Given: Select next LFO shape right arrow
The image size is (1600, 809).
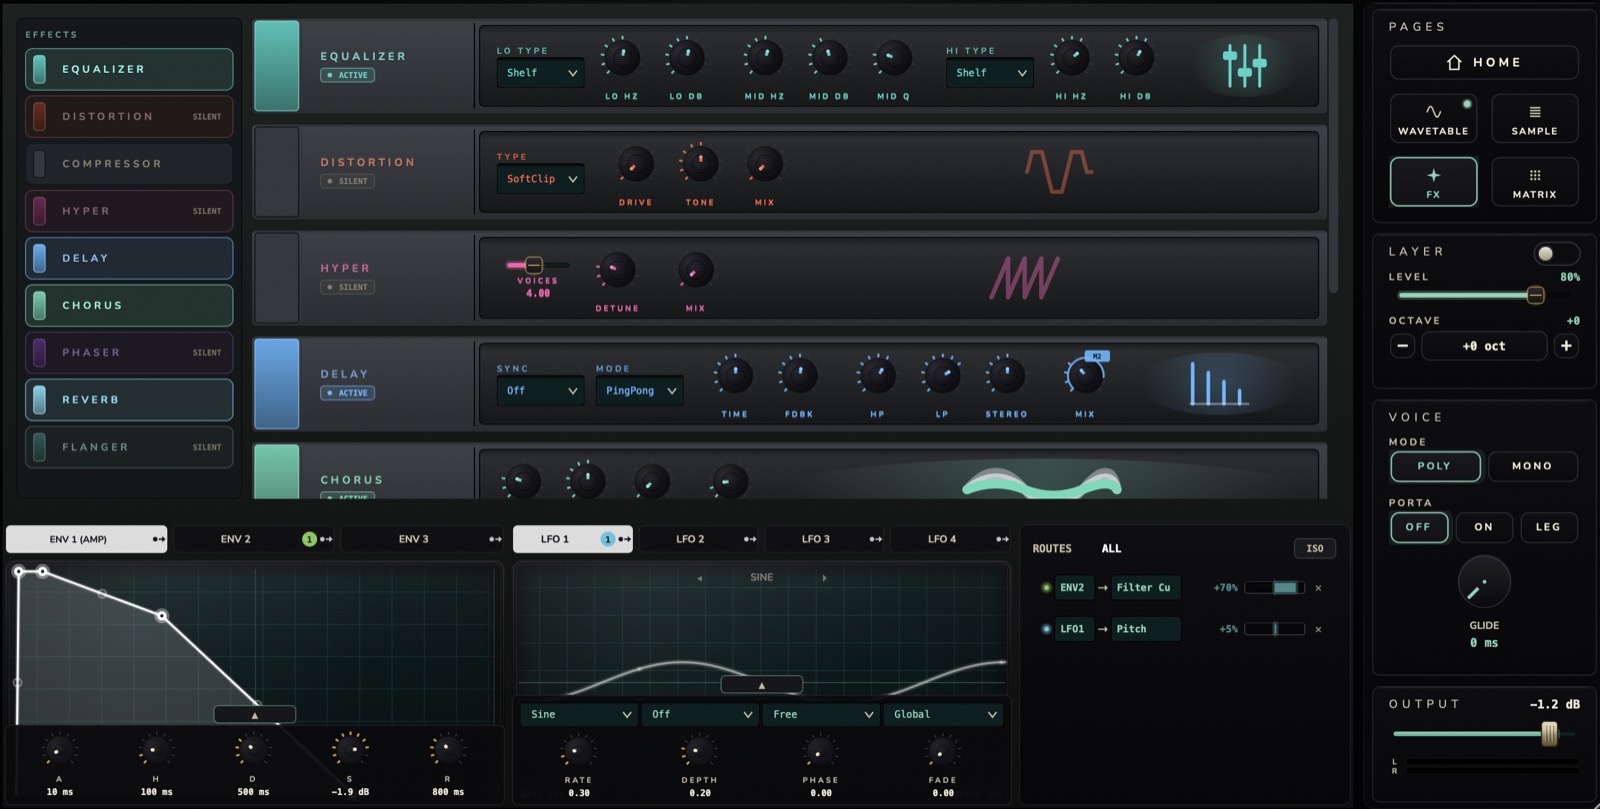Looking at the screenshot, I should tap(824, 578).
